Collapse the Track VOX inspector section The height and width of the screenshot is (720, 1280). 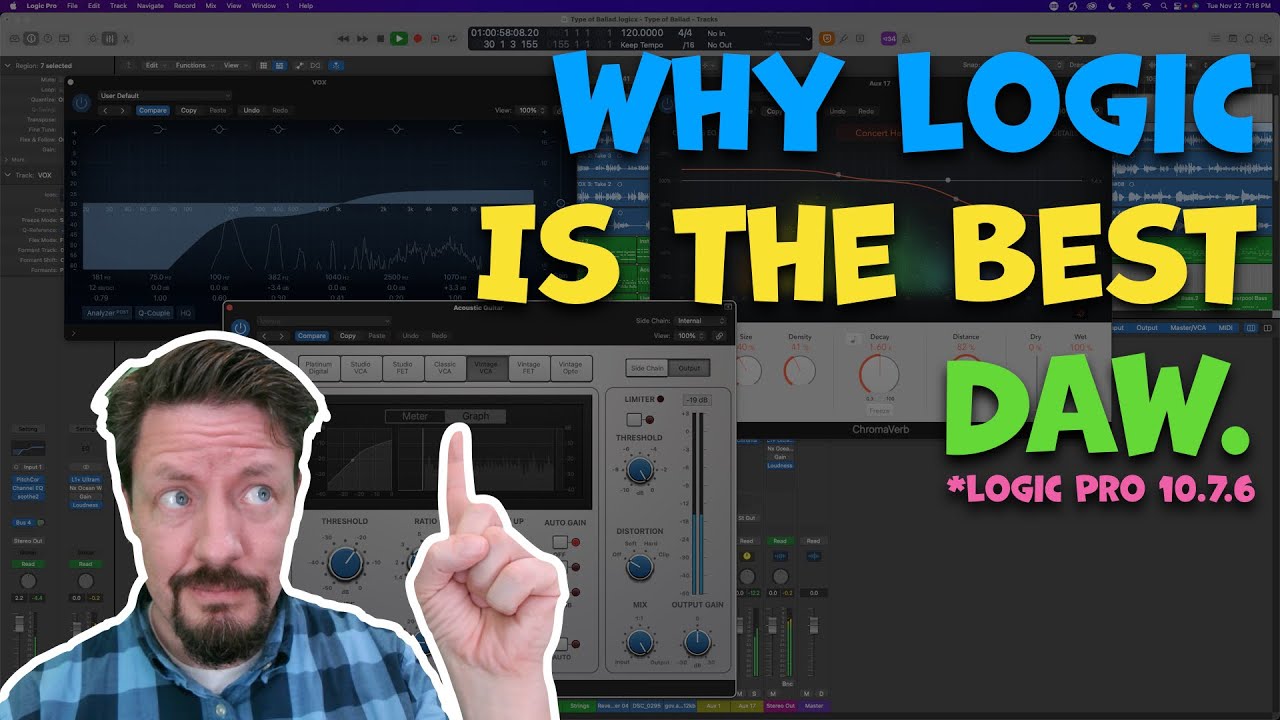click(x=7, y=175)
